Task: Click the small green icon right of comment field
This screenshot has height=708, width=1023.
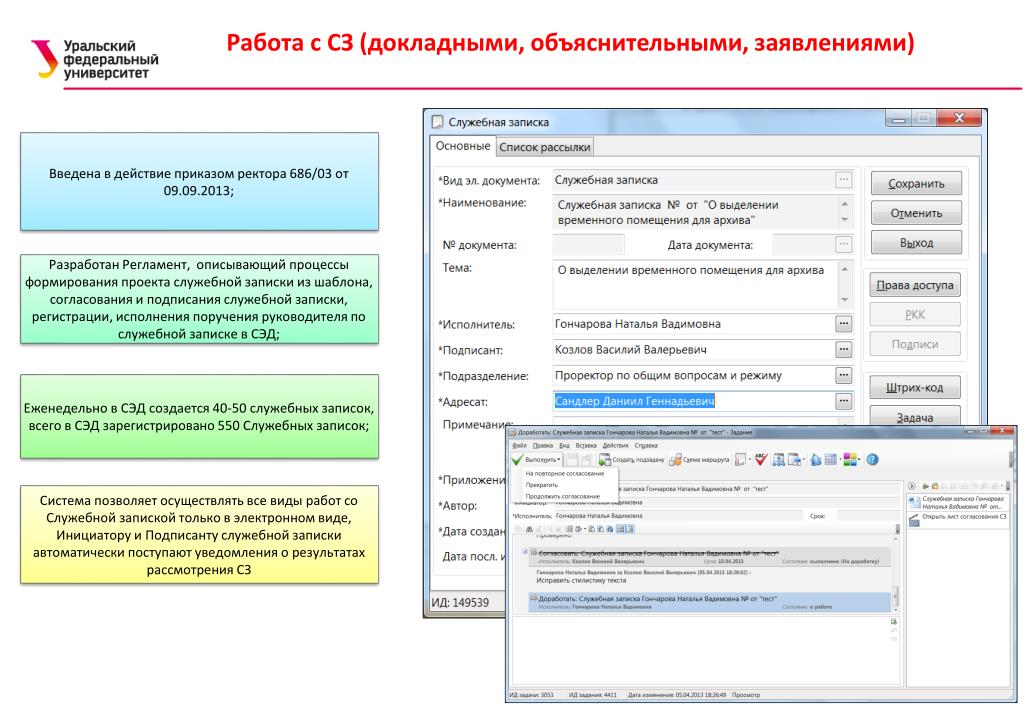Action: 894,621
